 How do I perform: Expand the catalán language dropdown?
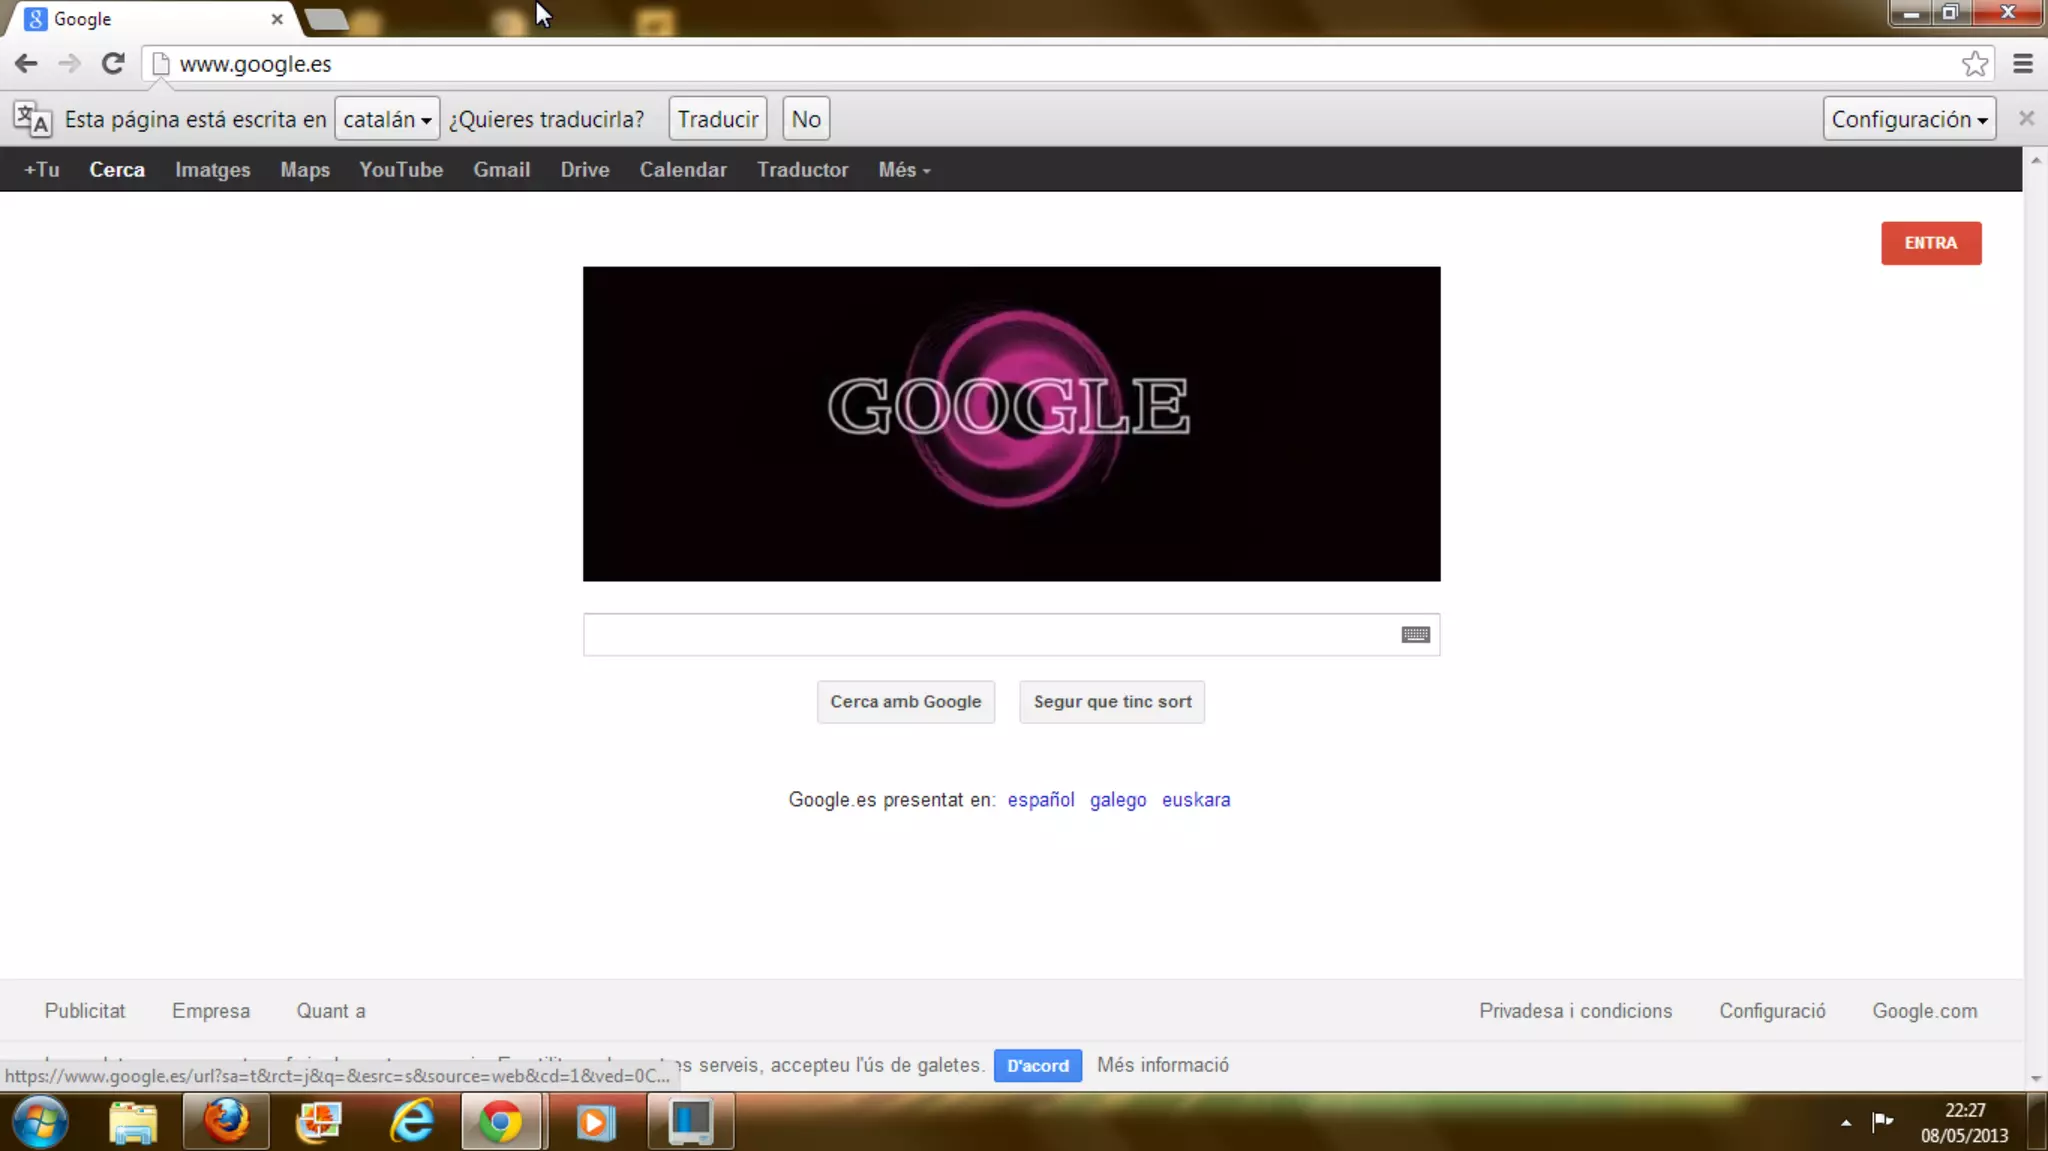pyautogui.click(x=387, y=119)
